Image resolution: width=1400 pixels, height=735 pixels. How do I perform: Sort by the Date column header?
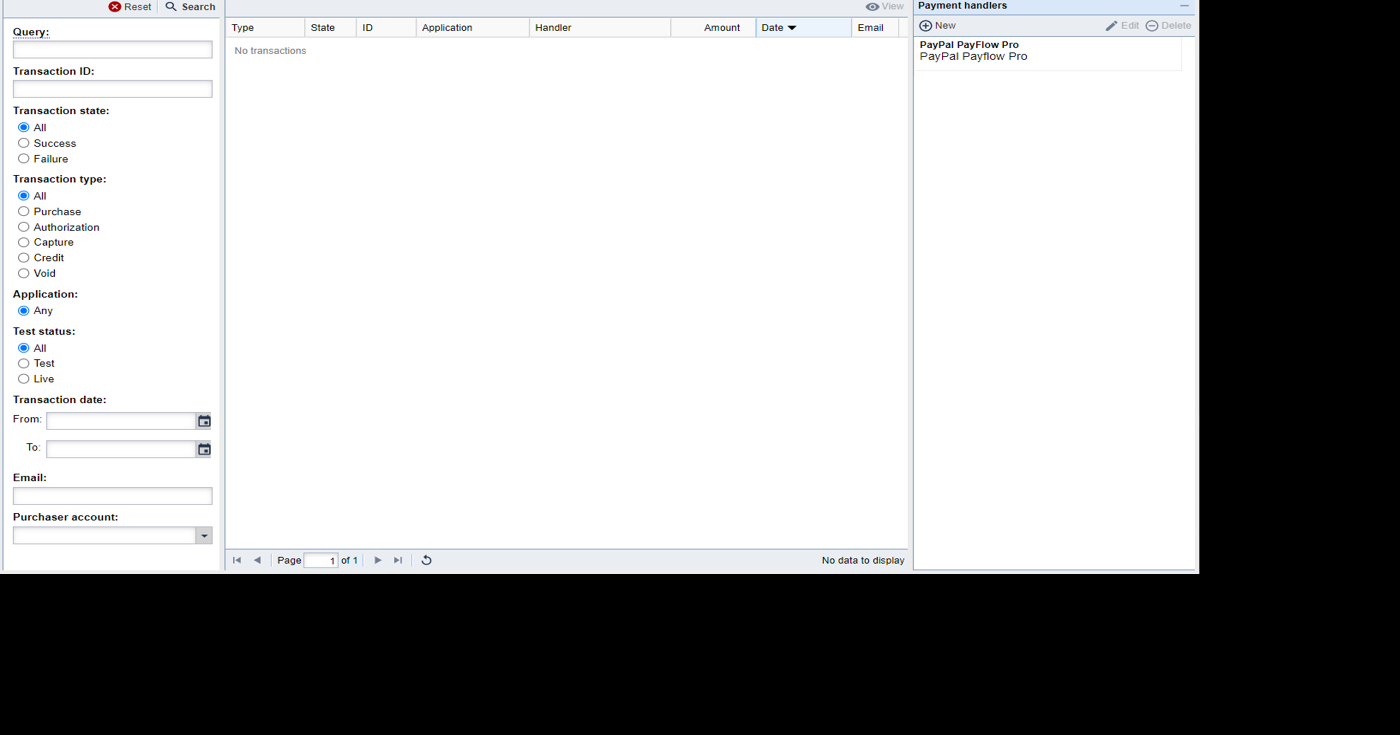point(778,28)
